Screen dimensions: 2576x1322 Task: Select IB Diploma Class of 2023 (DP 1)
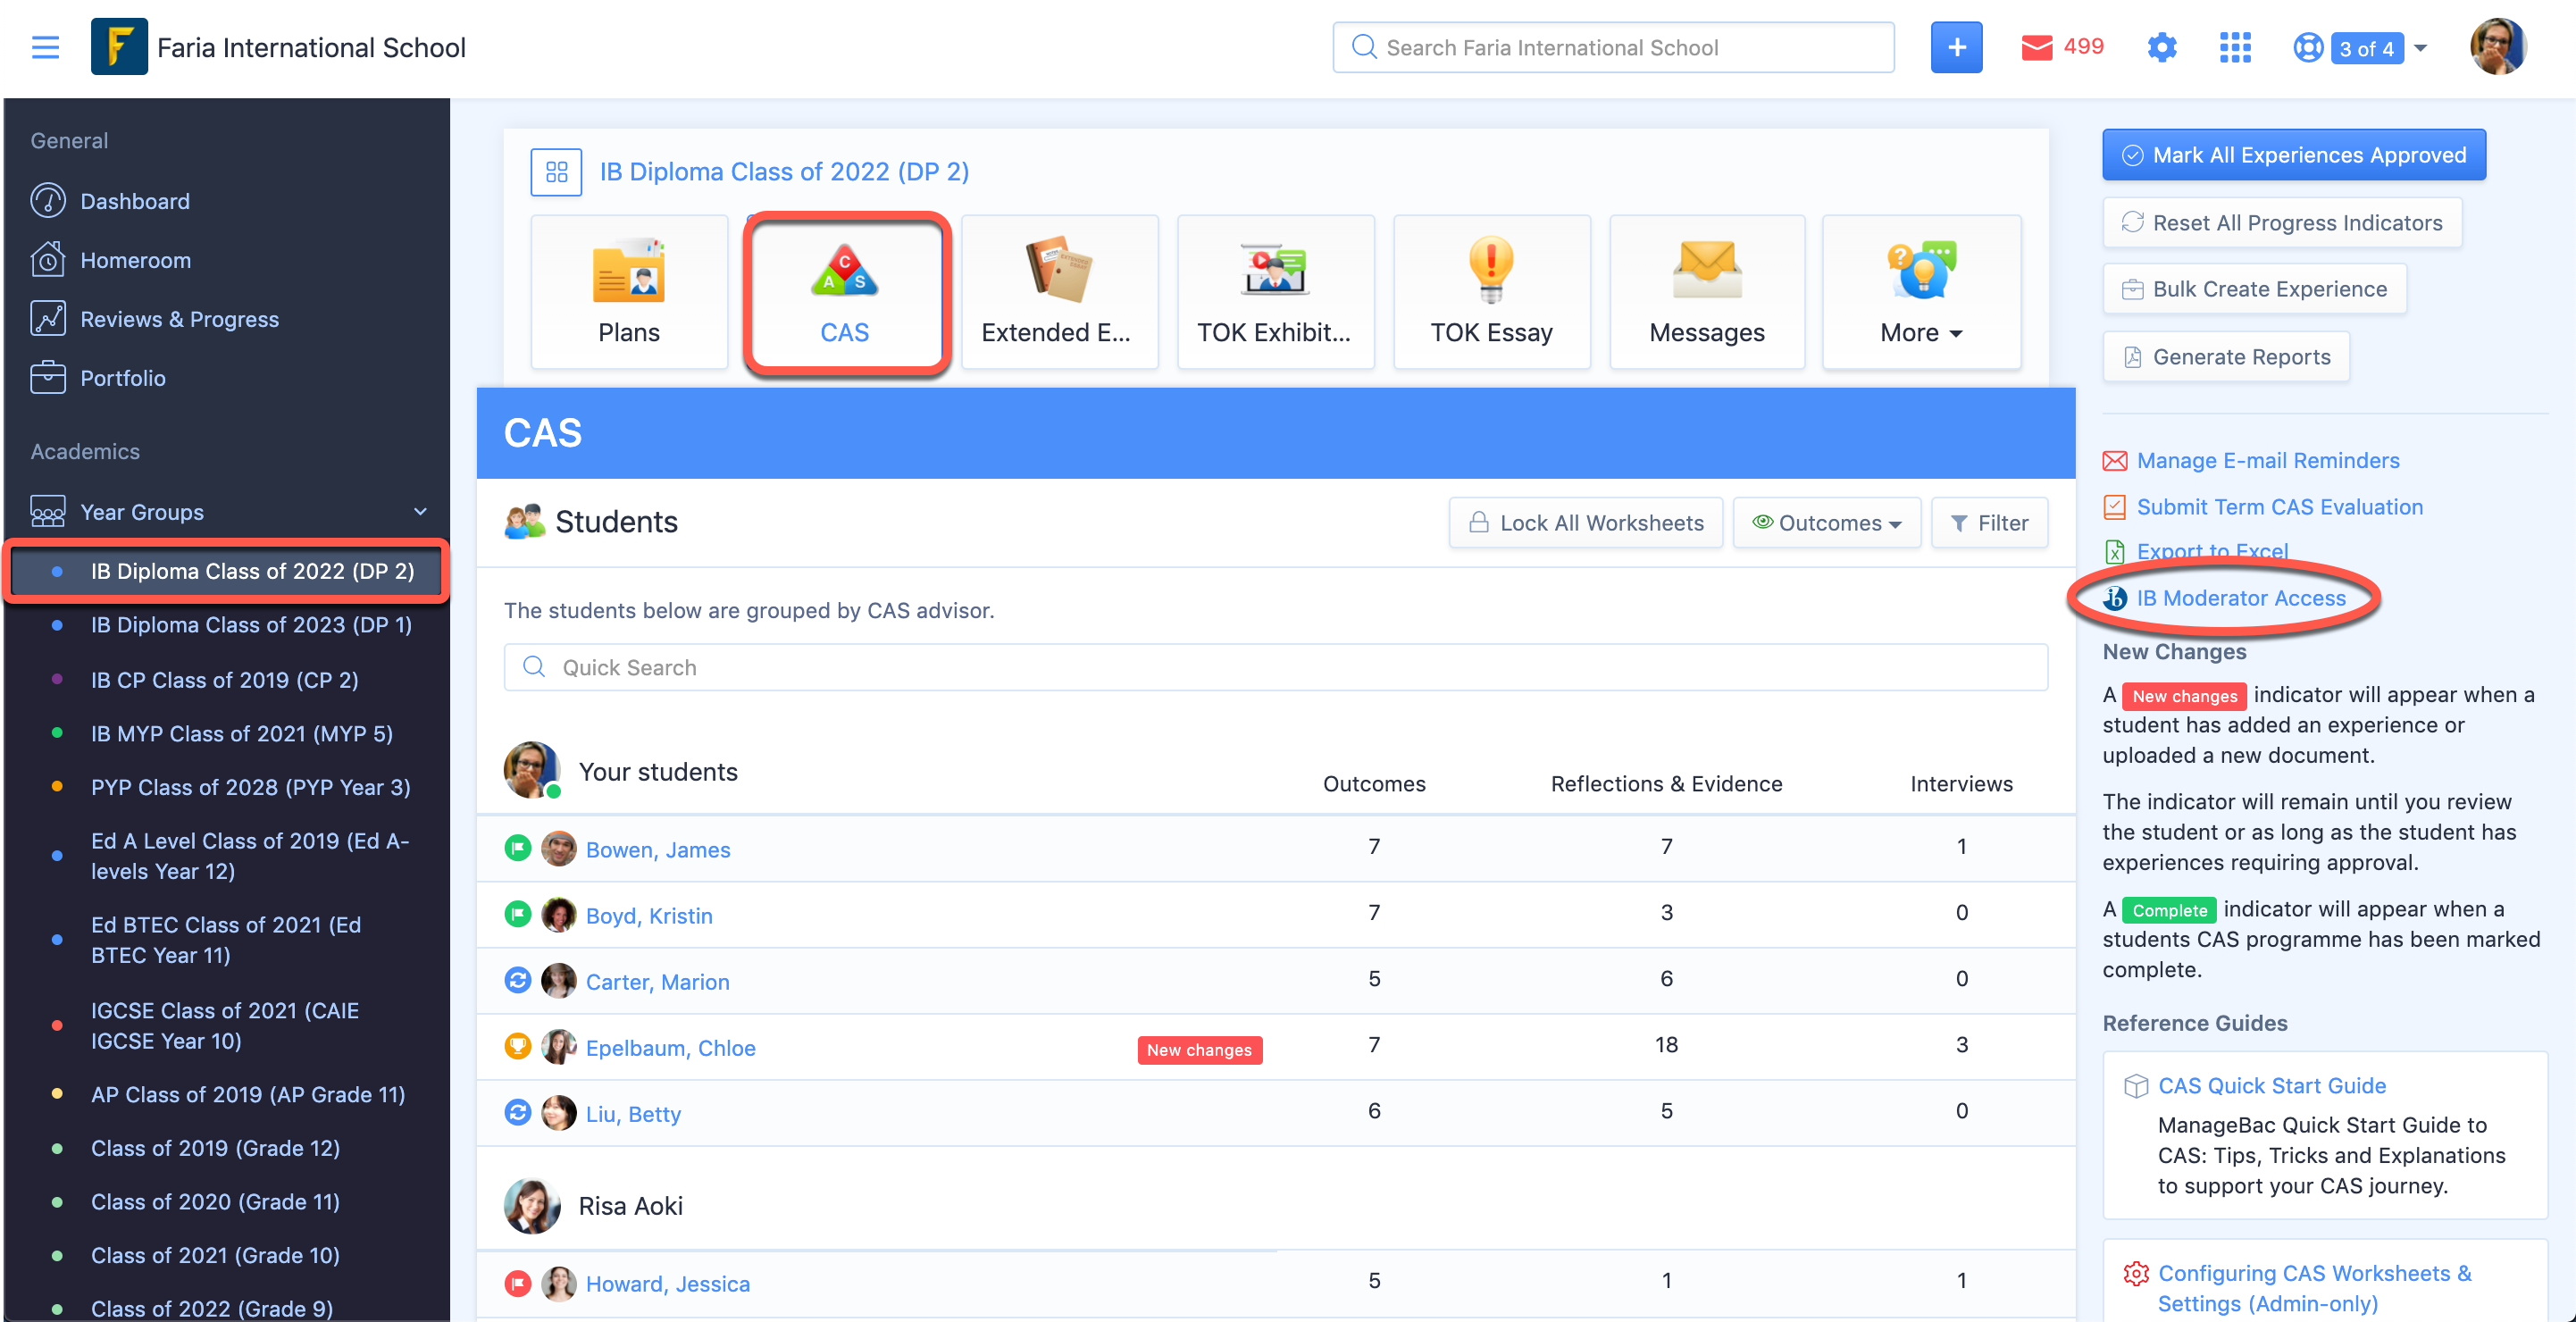[251, 625]
